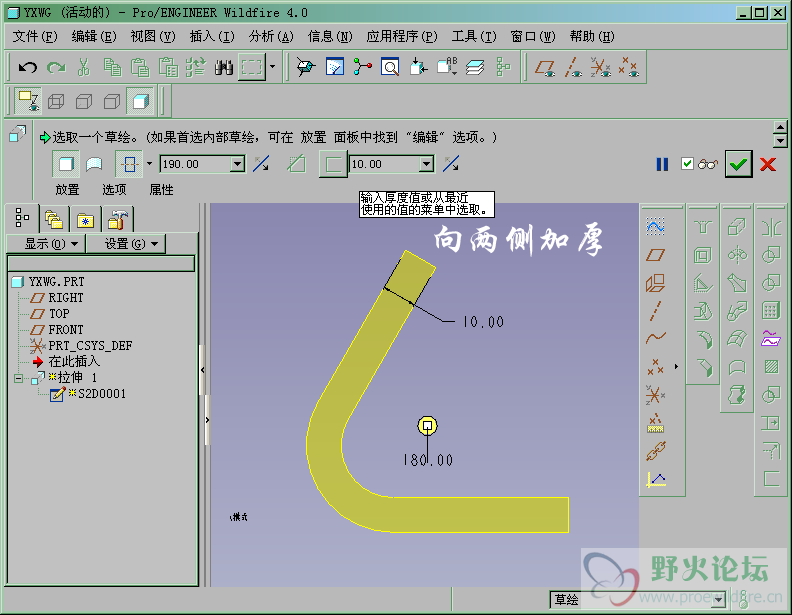The image size is (792, 615).
Task: Open the depth value 190.00 dropdown
Action: 237,164
